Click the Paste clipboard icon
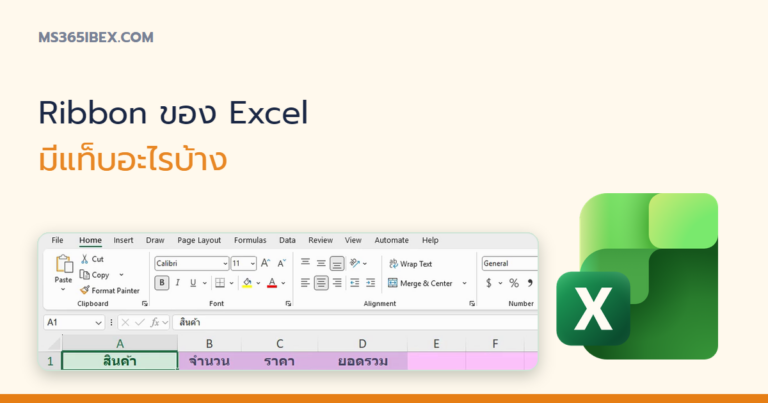This screenshot has width=768, height=403. point(64,264)
